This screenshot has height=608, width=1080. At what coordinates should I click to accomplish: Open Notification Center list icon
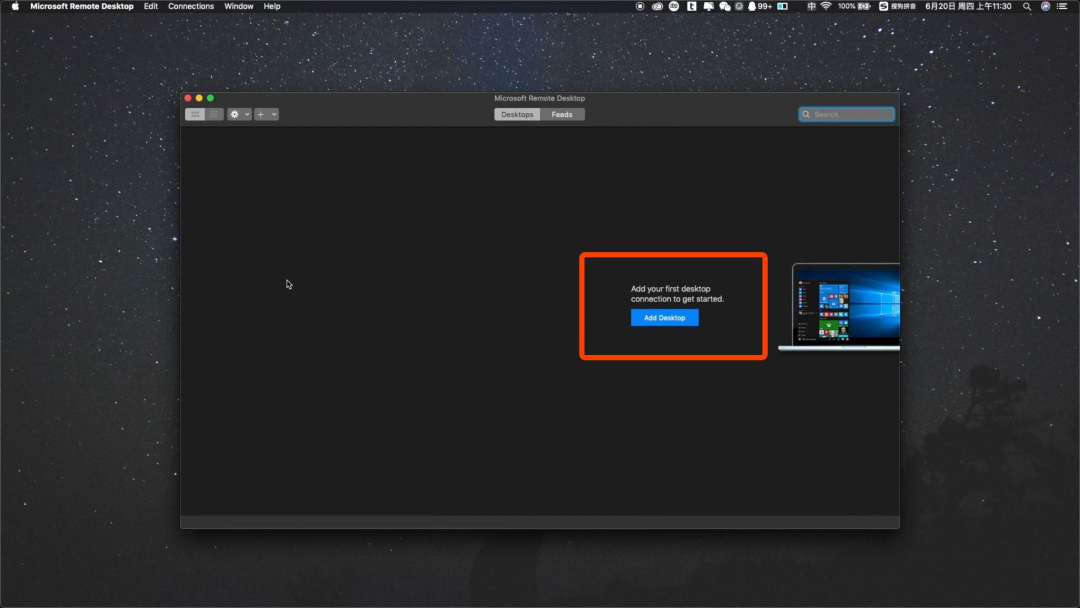[x=1062, y=6]
